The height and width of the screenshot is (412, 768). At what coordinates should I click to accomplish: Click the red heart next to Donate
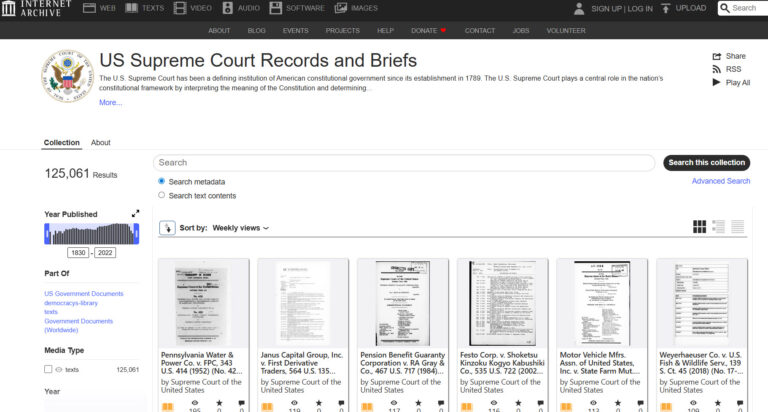pos(443,30)
